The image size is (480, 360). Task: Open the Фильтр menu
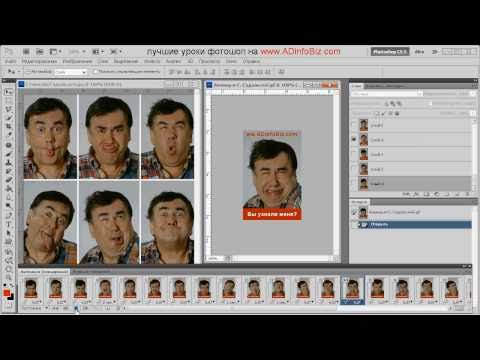pos(152,61)
